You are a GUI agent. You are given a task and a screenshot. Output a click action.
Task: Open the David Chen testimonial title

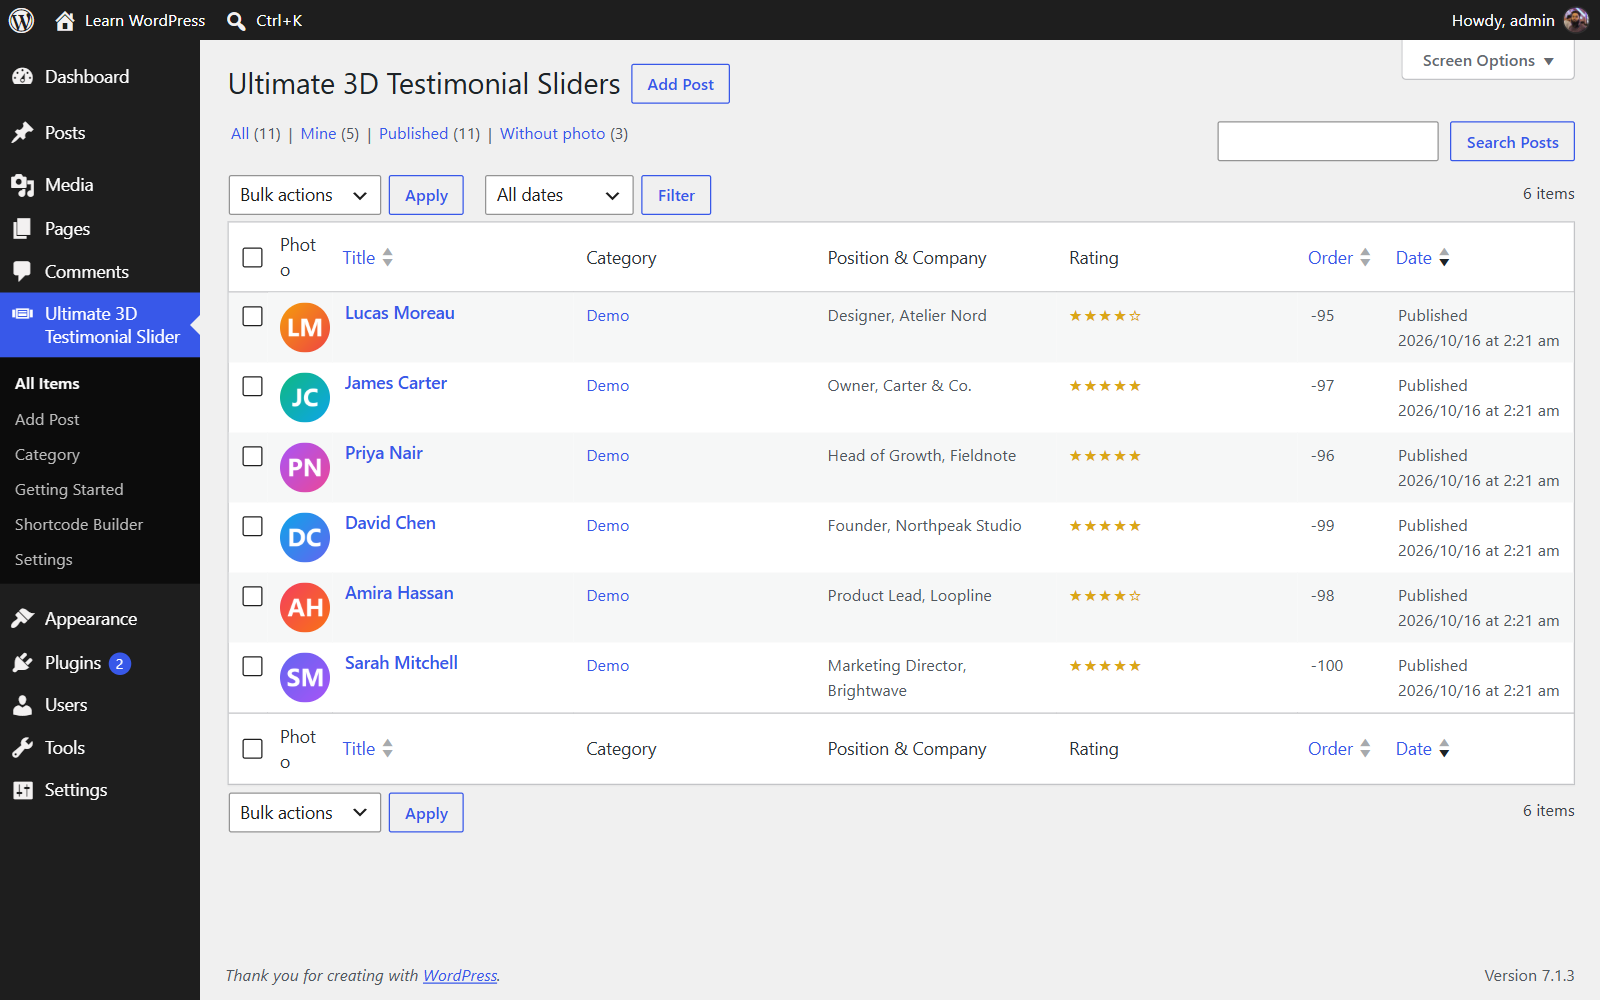point(390,523)
